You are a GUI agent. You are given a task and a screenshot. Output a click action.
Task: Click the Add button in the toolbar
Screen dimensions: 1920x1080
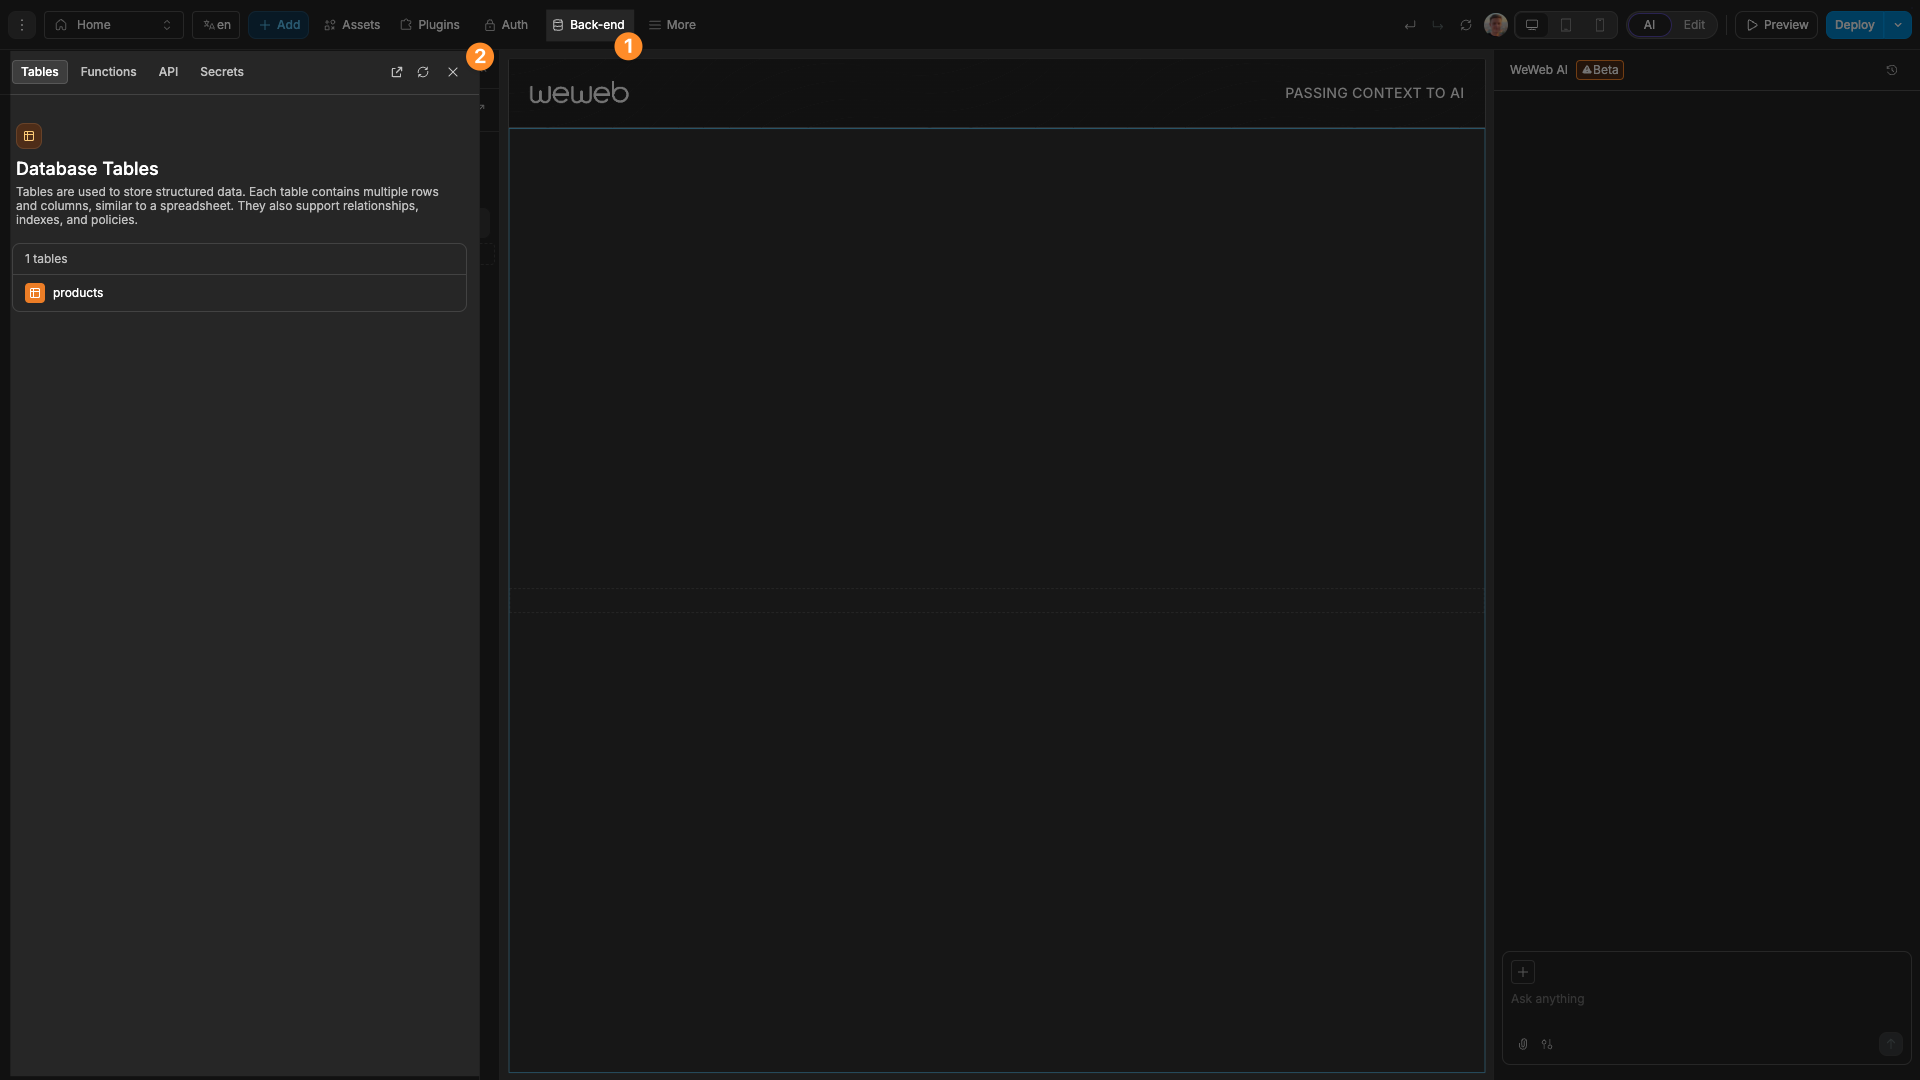tap(278, 25)
